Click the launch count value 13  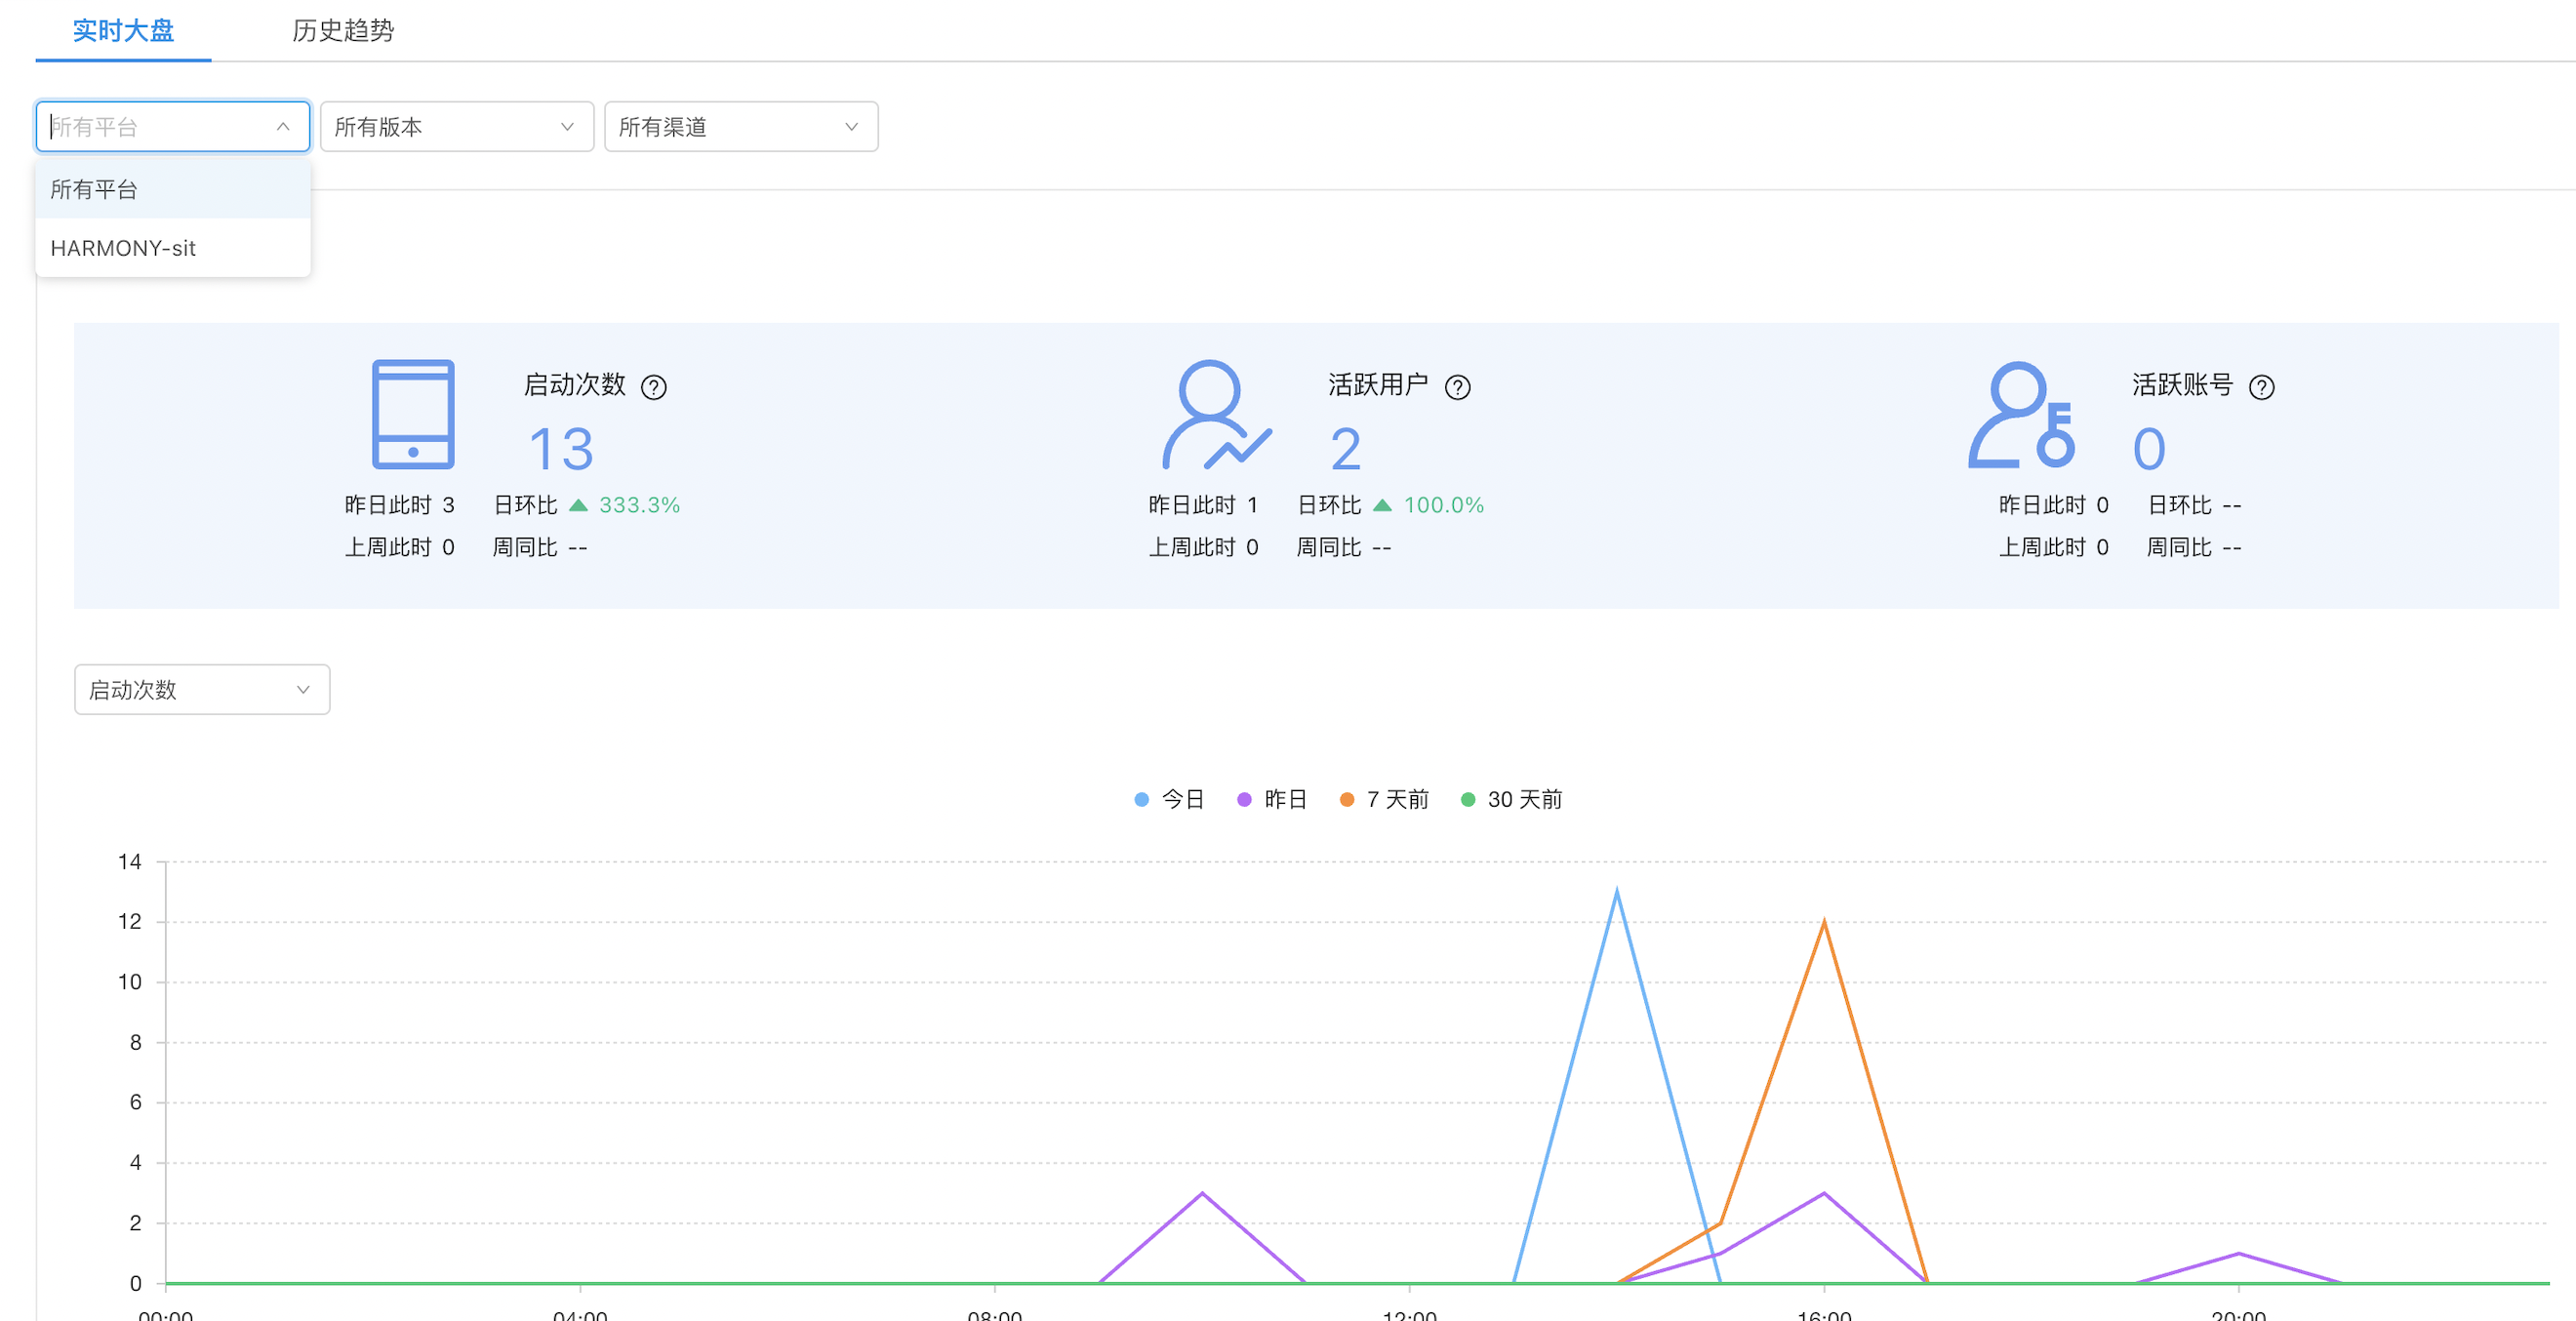click(561, 449)
